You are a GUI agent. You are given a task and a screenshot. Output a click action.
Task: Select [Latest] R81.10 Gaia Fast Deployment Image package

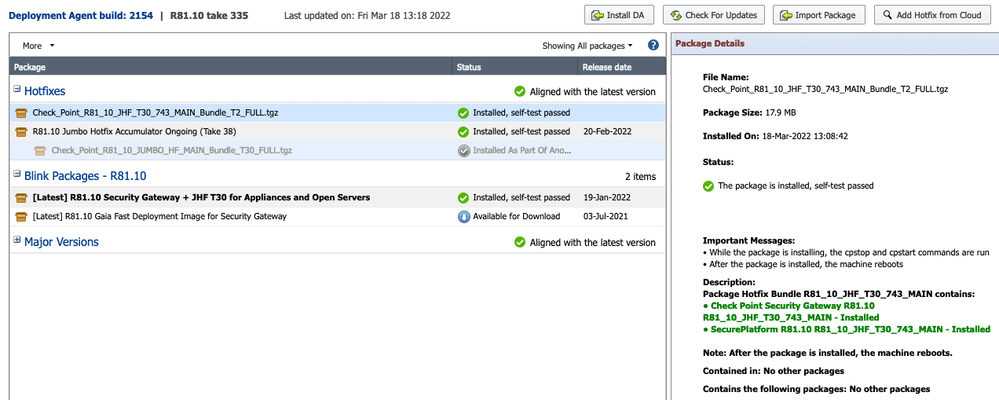pos(338,217)
